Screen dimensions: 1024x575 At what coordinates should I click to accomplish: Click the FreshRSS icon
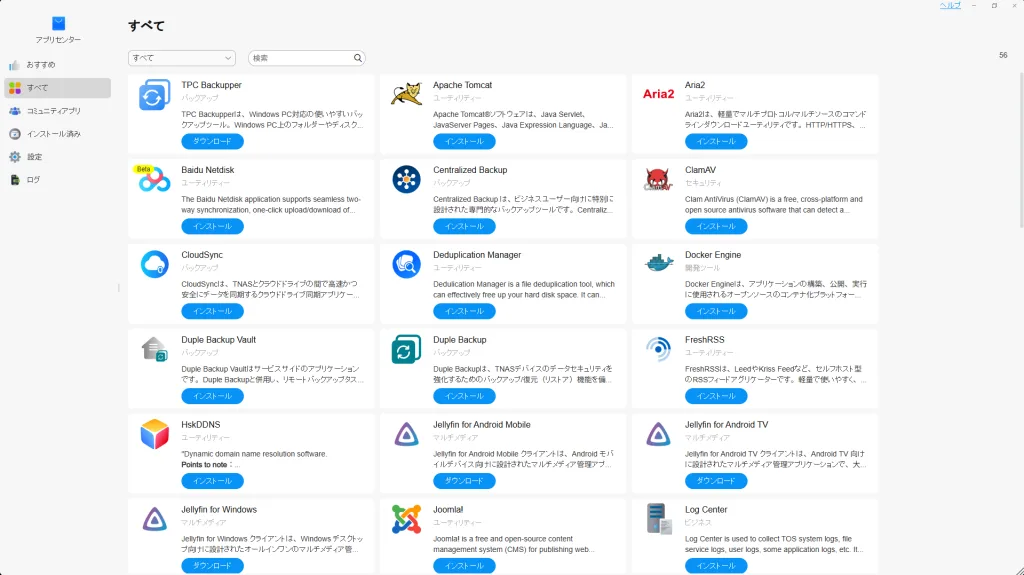pyautogui.click(x=658, y=349)
